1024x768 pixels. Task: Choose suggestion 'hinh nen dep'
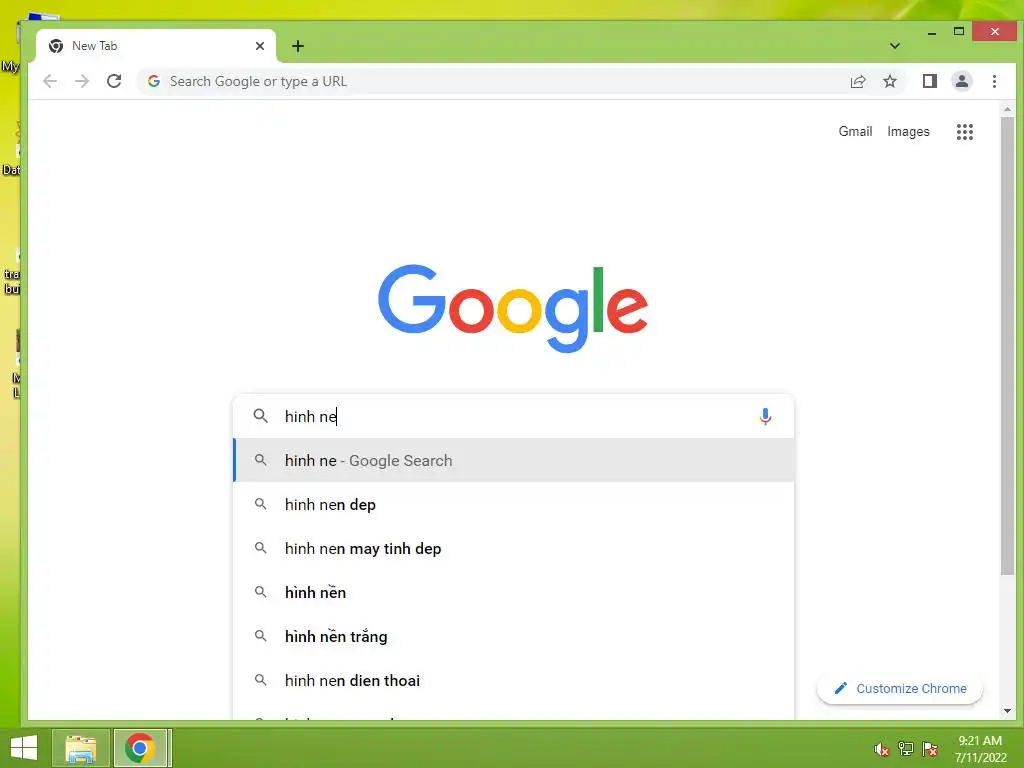click(513, 504)
